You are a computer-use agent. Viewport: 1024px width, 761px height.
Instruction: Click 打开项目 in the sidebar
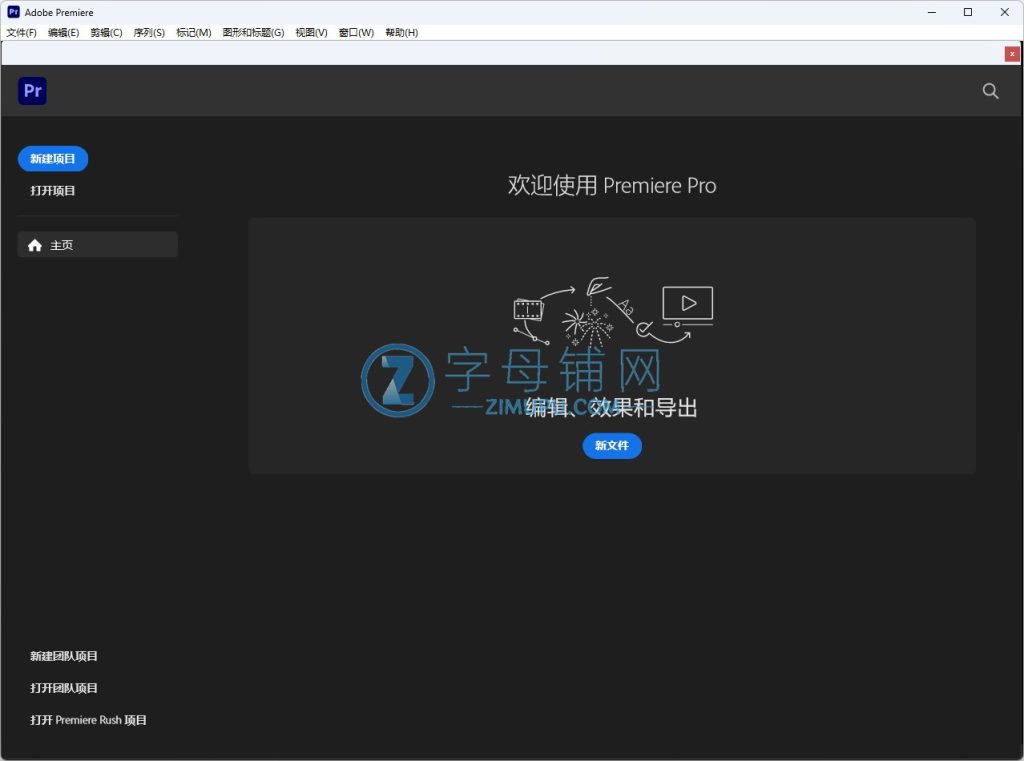point(53,191)
